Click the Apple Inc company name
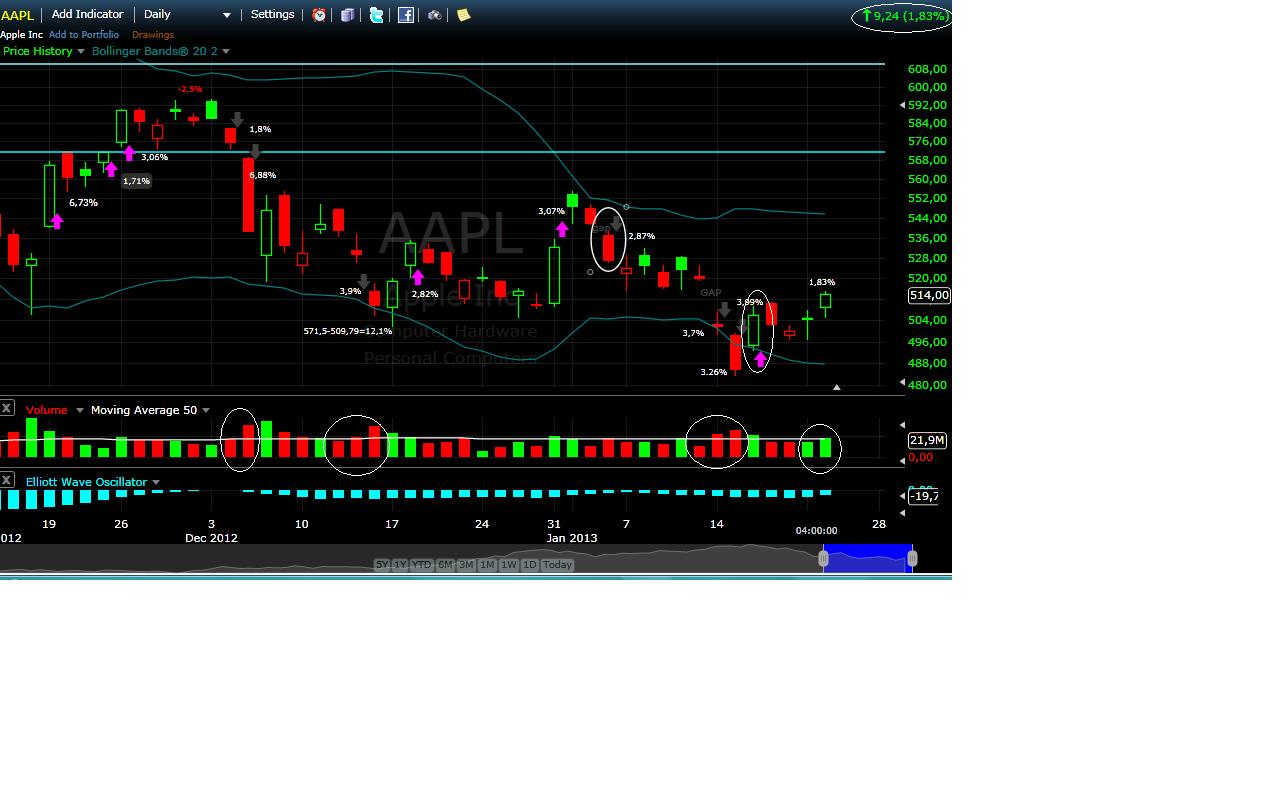 pos(21,35)
